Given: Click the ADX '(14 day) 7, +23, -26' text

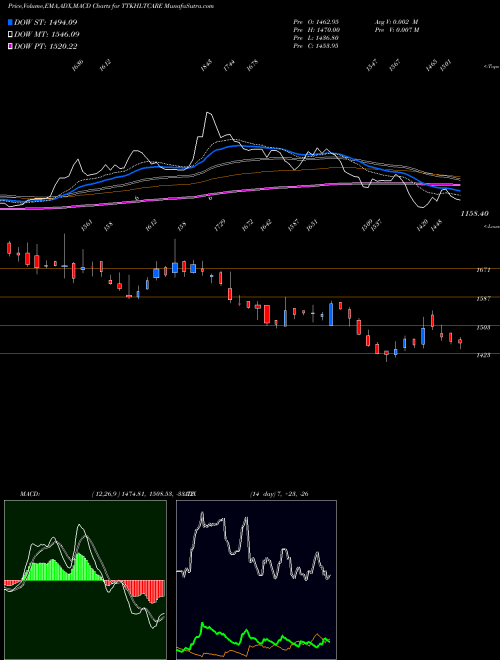Looking at the screenshot, I should 279,494.
